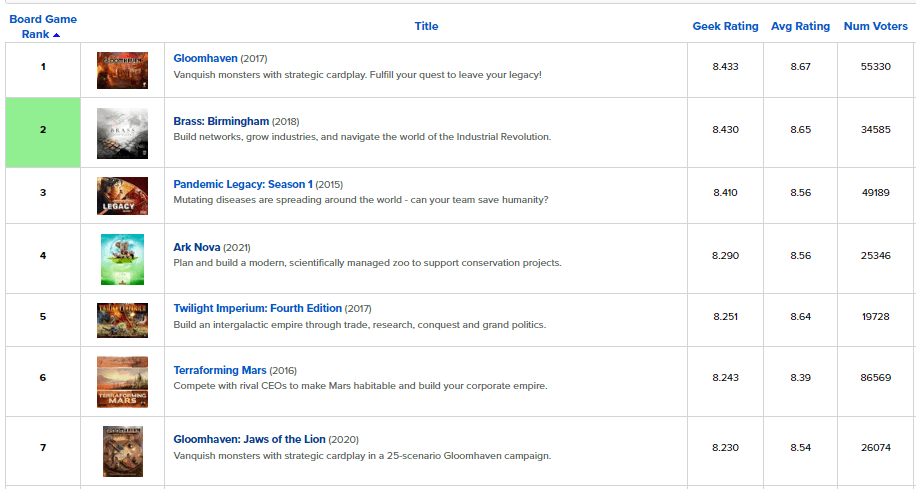Open the Gloomhaven title link
The image size is (916, 489).
[206, 58]
